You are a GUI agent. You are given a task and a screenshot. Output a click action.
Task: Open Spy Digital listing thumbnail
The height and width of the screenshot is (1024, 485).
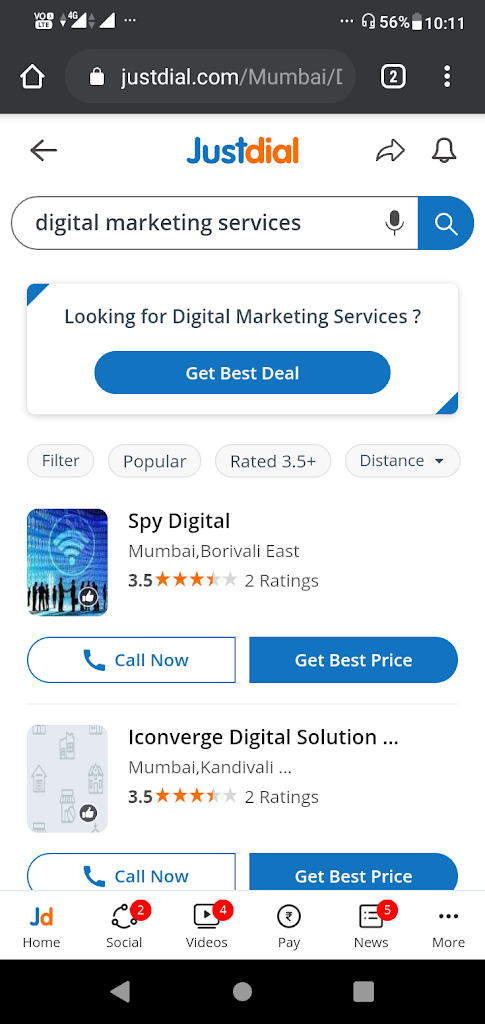click(x=67, y=562)
